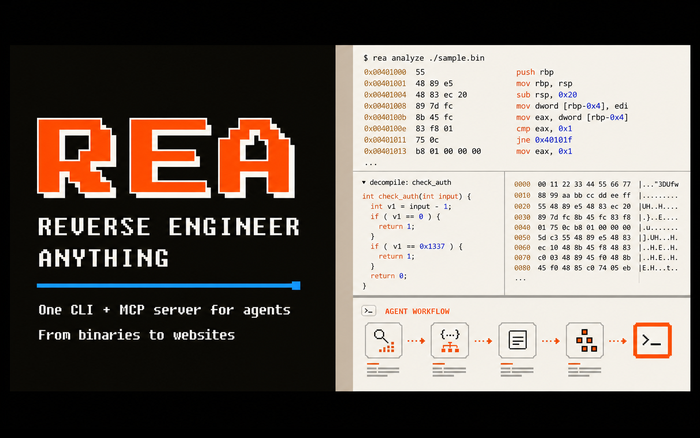
Task: Click the large orange REA logo
Action: click(166, 158)
